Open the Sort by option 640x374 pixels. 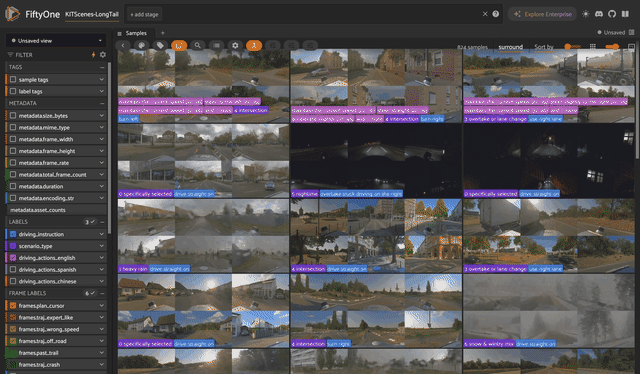pyautogui.click(x=544, y=47)
